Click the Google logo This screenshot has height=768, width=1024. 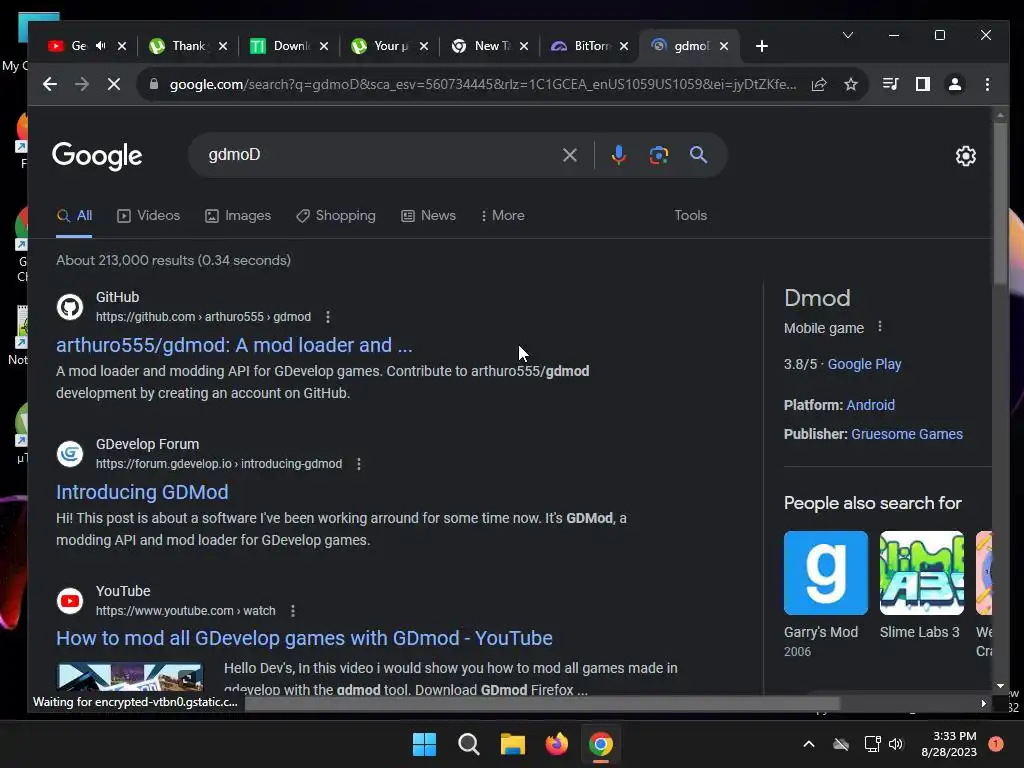(97, 156)
